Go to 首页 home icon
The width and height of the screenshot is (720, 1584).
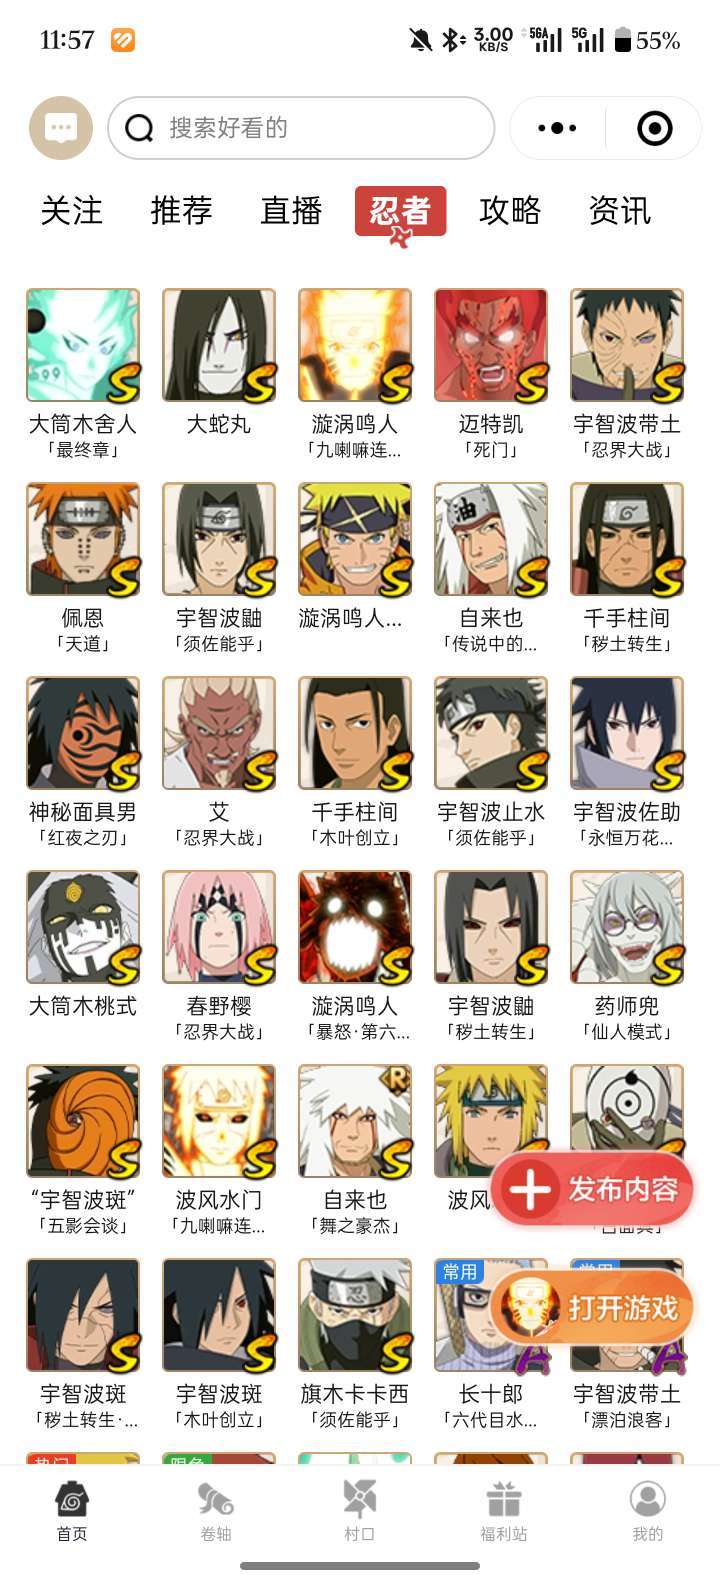click(72, 1499)
